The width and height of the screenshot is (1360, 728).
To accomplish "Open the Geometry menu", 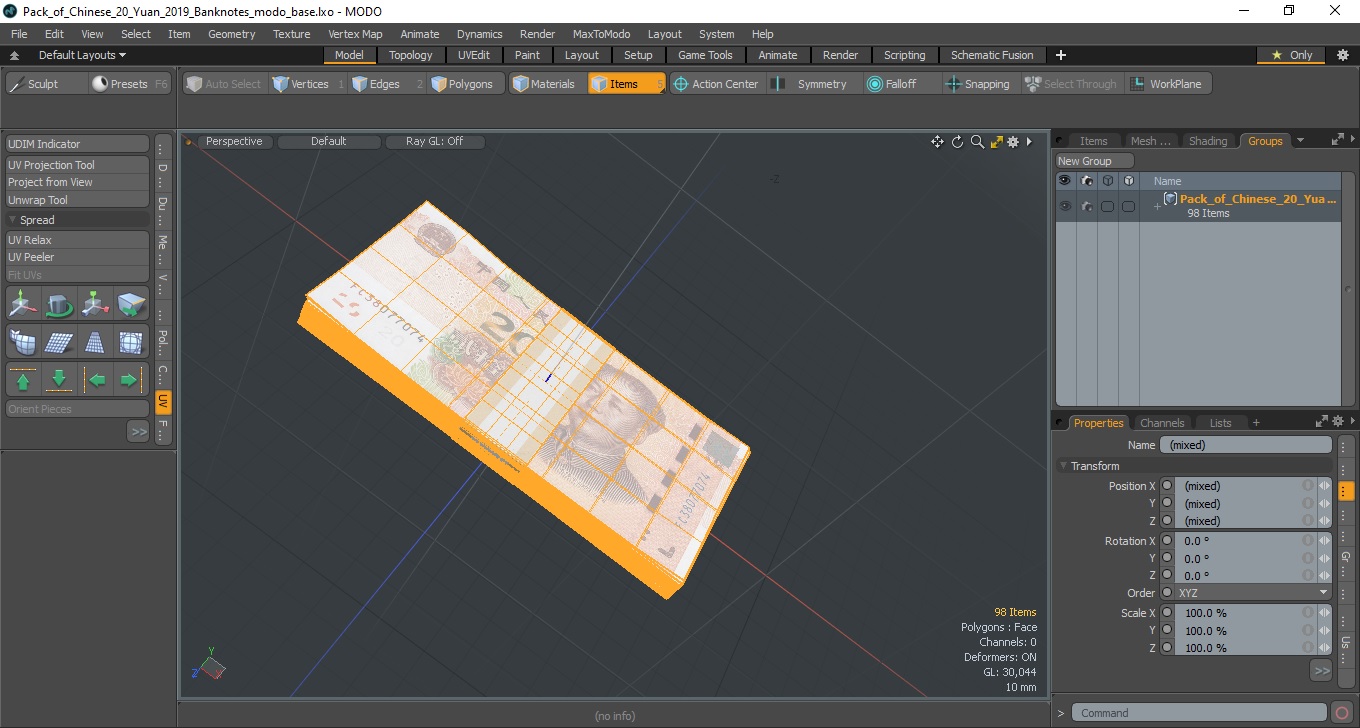I will pos(232,34).
